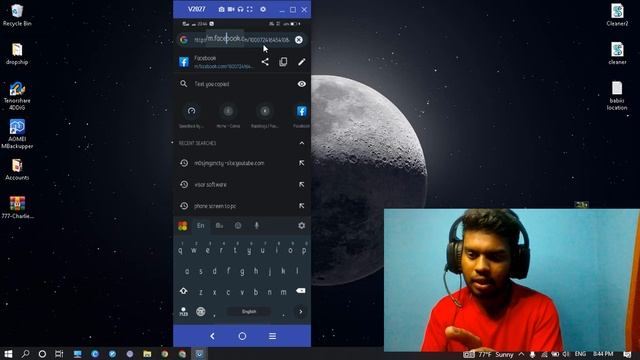Image resolution: width=640 pixels, height=360 pixels.
Task: Tap the Android home circle button
Action: click(242, 336)
